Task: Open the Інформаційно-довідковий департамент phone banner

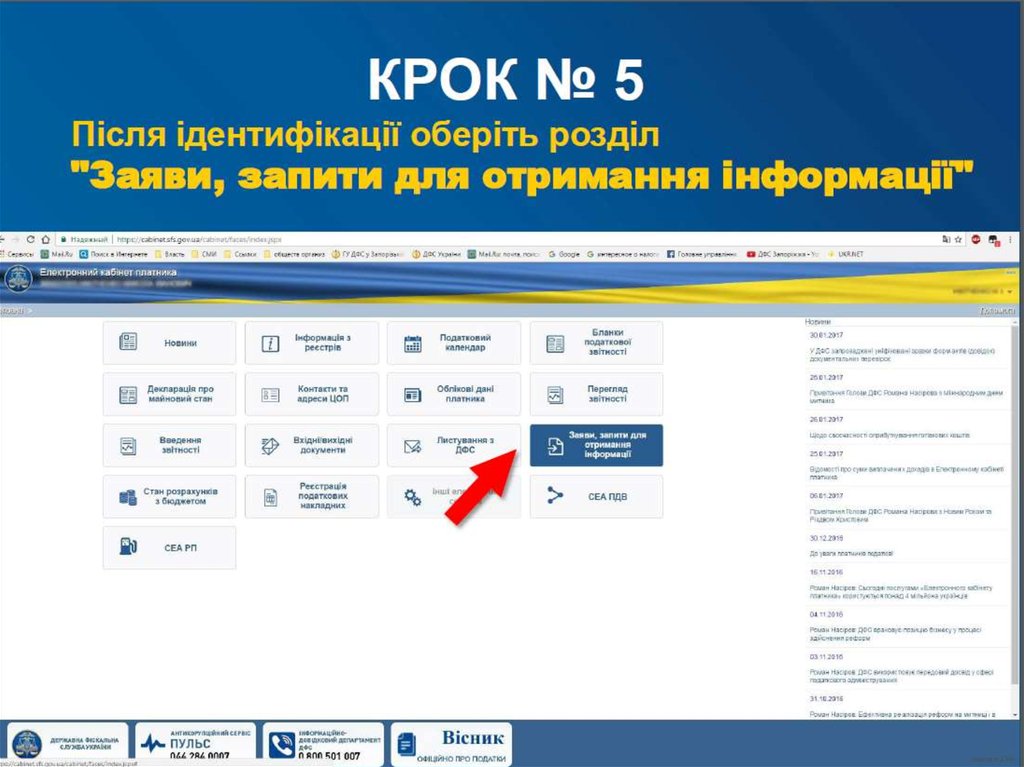Action: tap(323, 744)
